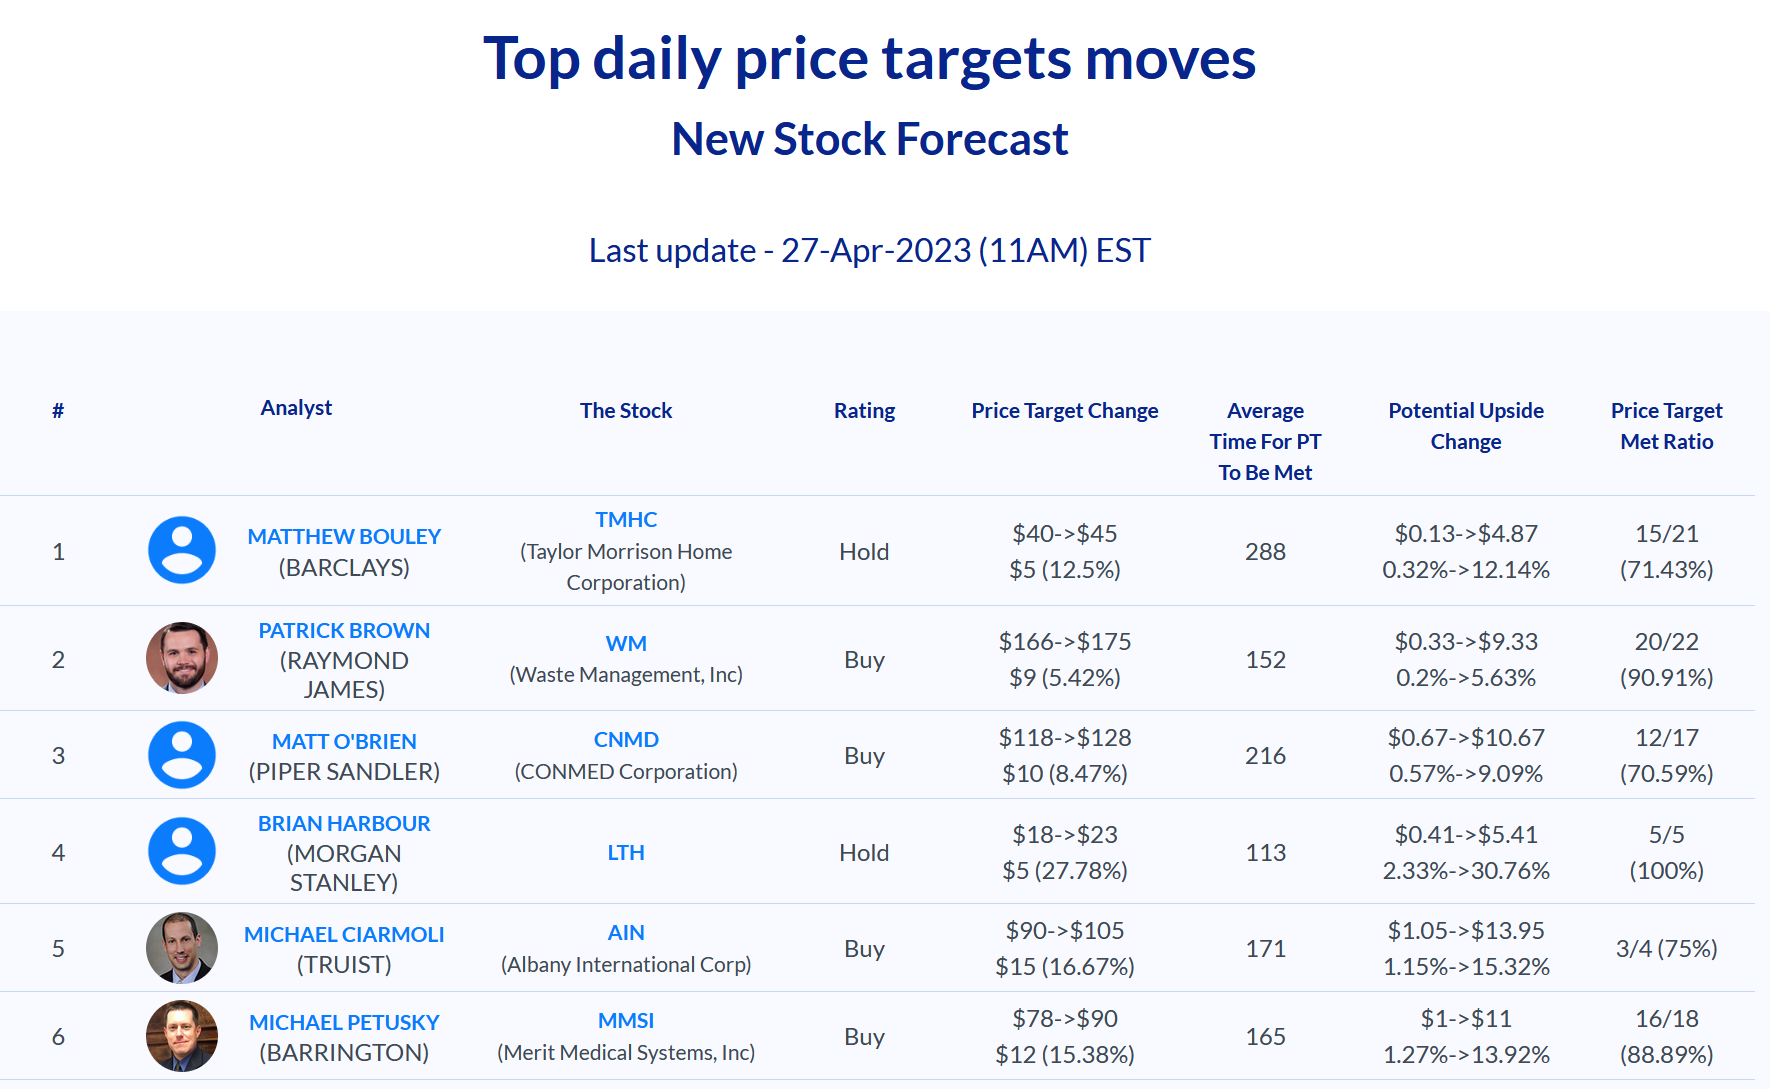Open the AIN stock ticker link
Viewport: 1770px width, 1089px height.
coord(626,932)
